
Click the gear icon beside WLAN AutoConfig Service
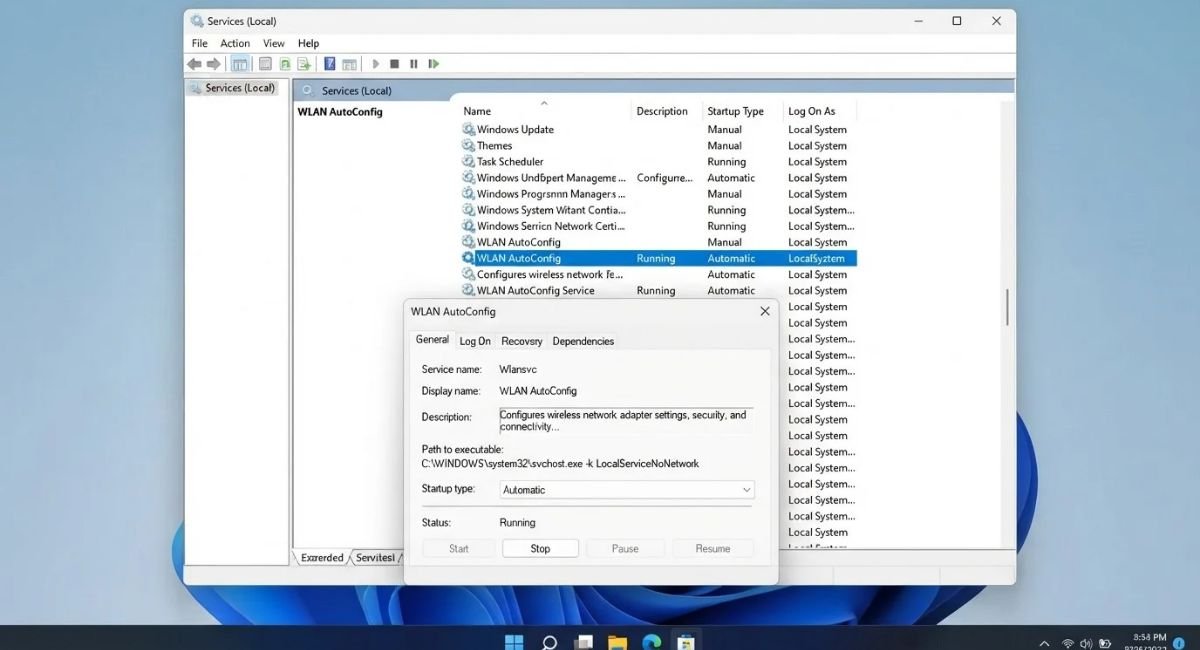[x=468, y=290]
